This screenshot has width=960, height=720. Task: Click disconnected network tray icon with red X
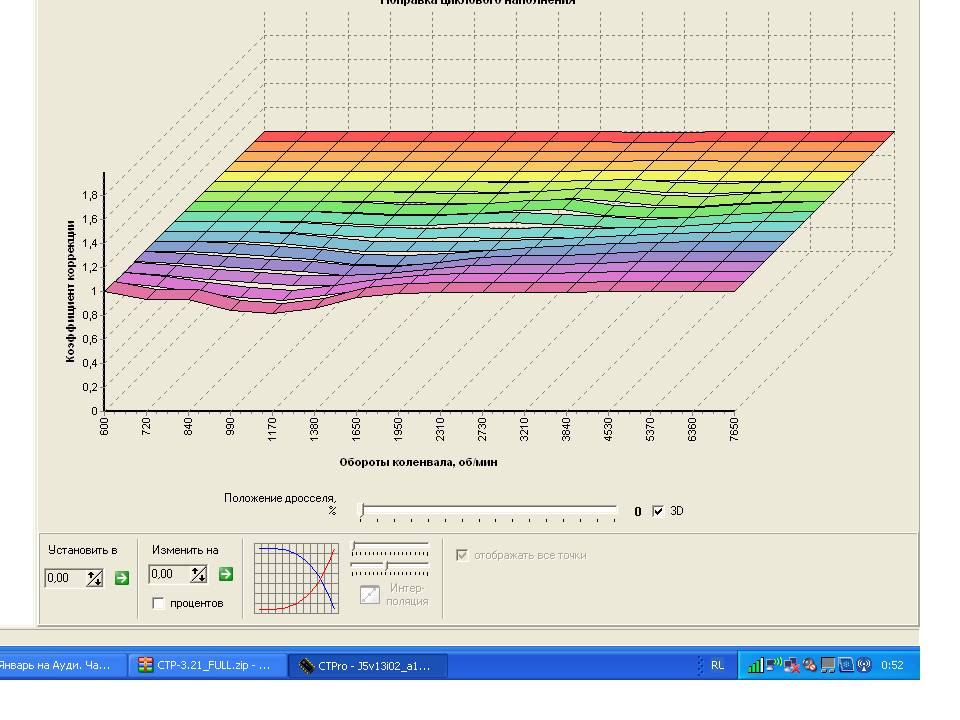792,665
